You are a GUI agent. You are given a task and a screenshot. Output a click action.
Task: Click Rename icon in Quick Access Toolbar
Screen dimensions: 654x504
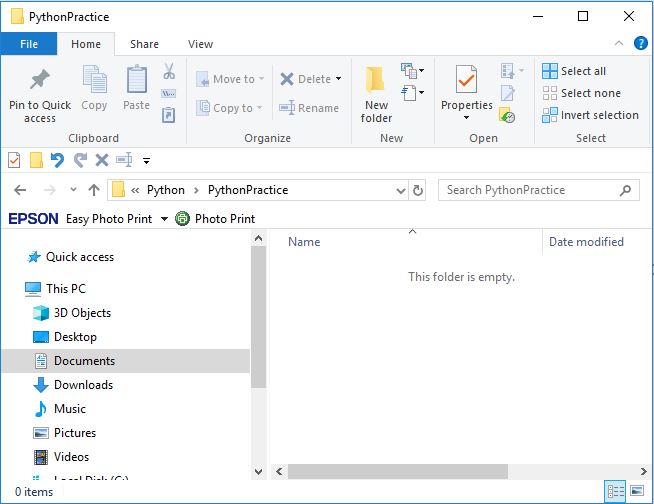tap(124, 160)
